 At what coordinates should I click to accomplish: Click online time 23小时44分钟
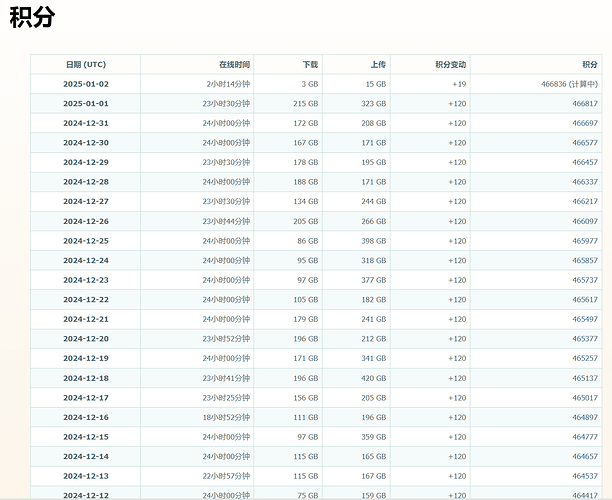(x=226, y=221)
